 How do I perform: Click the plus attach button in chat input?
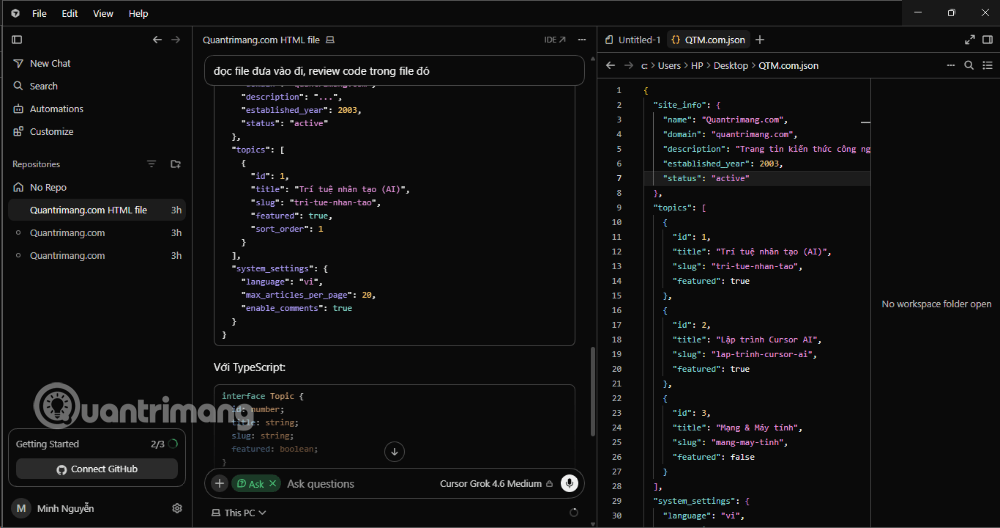click(x=219, y=483)
